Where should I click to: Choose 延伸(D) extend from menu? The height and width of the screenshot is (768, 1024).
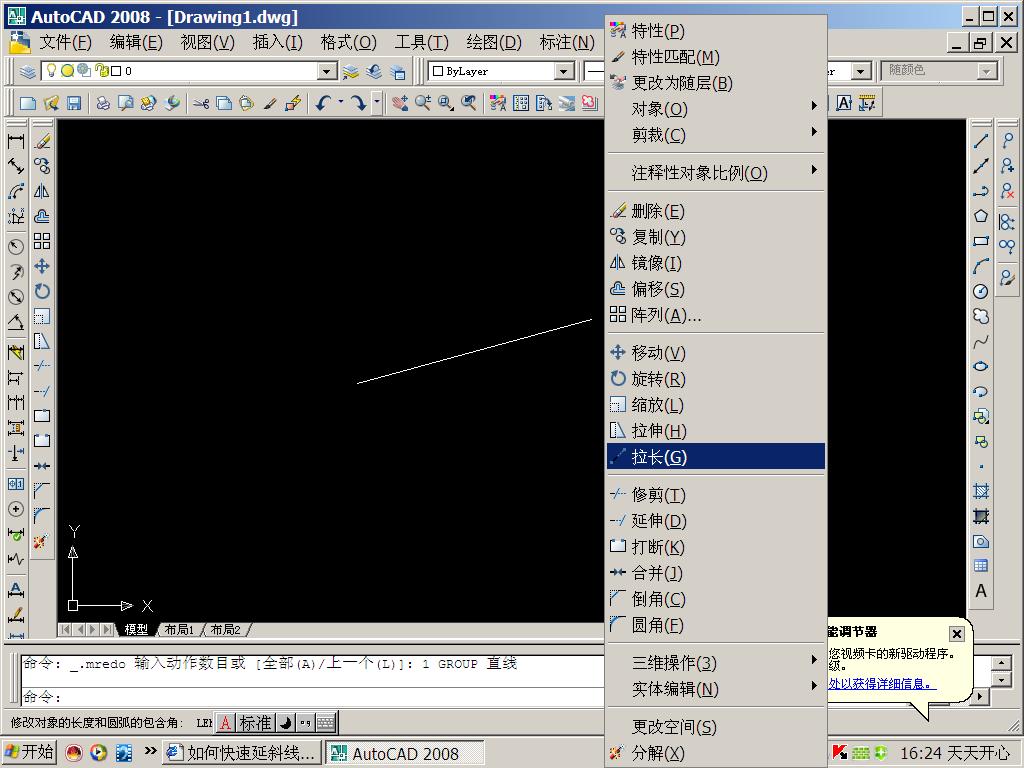click(716, 520)
